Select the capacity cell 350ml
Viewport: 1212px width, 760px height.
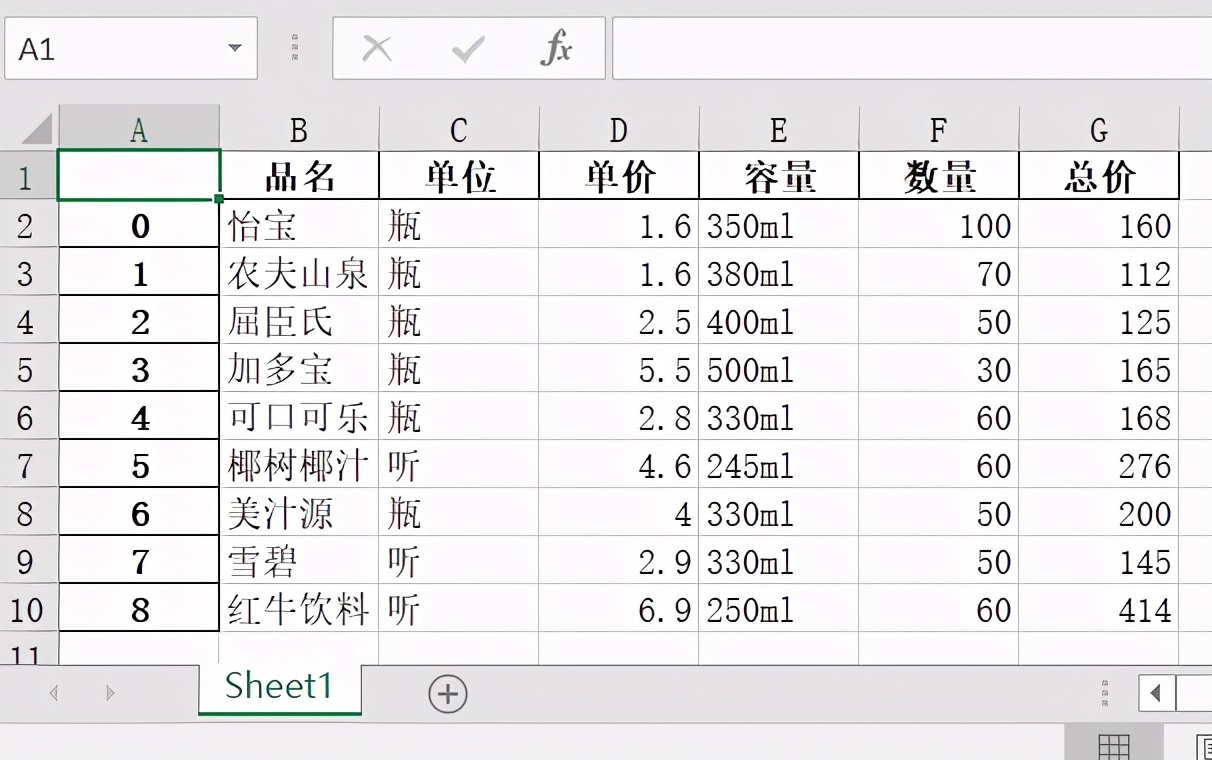pos(779,225)
